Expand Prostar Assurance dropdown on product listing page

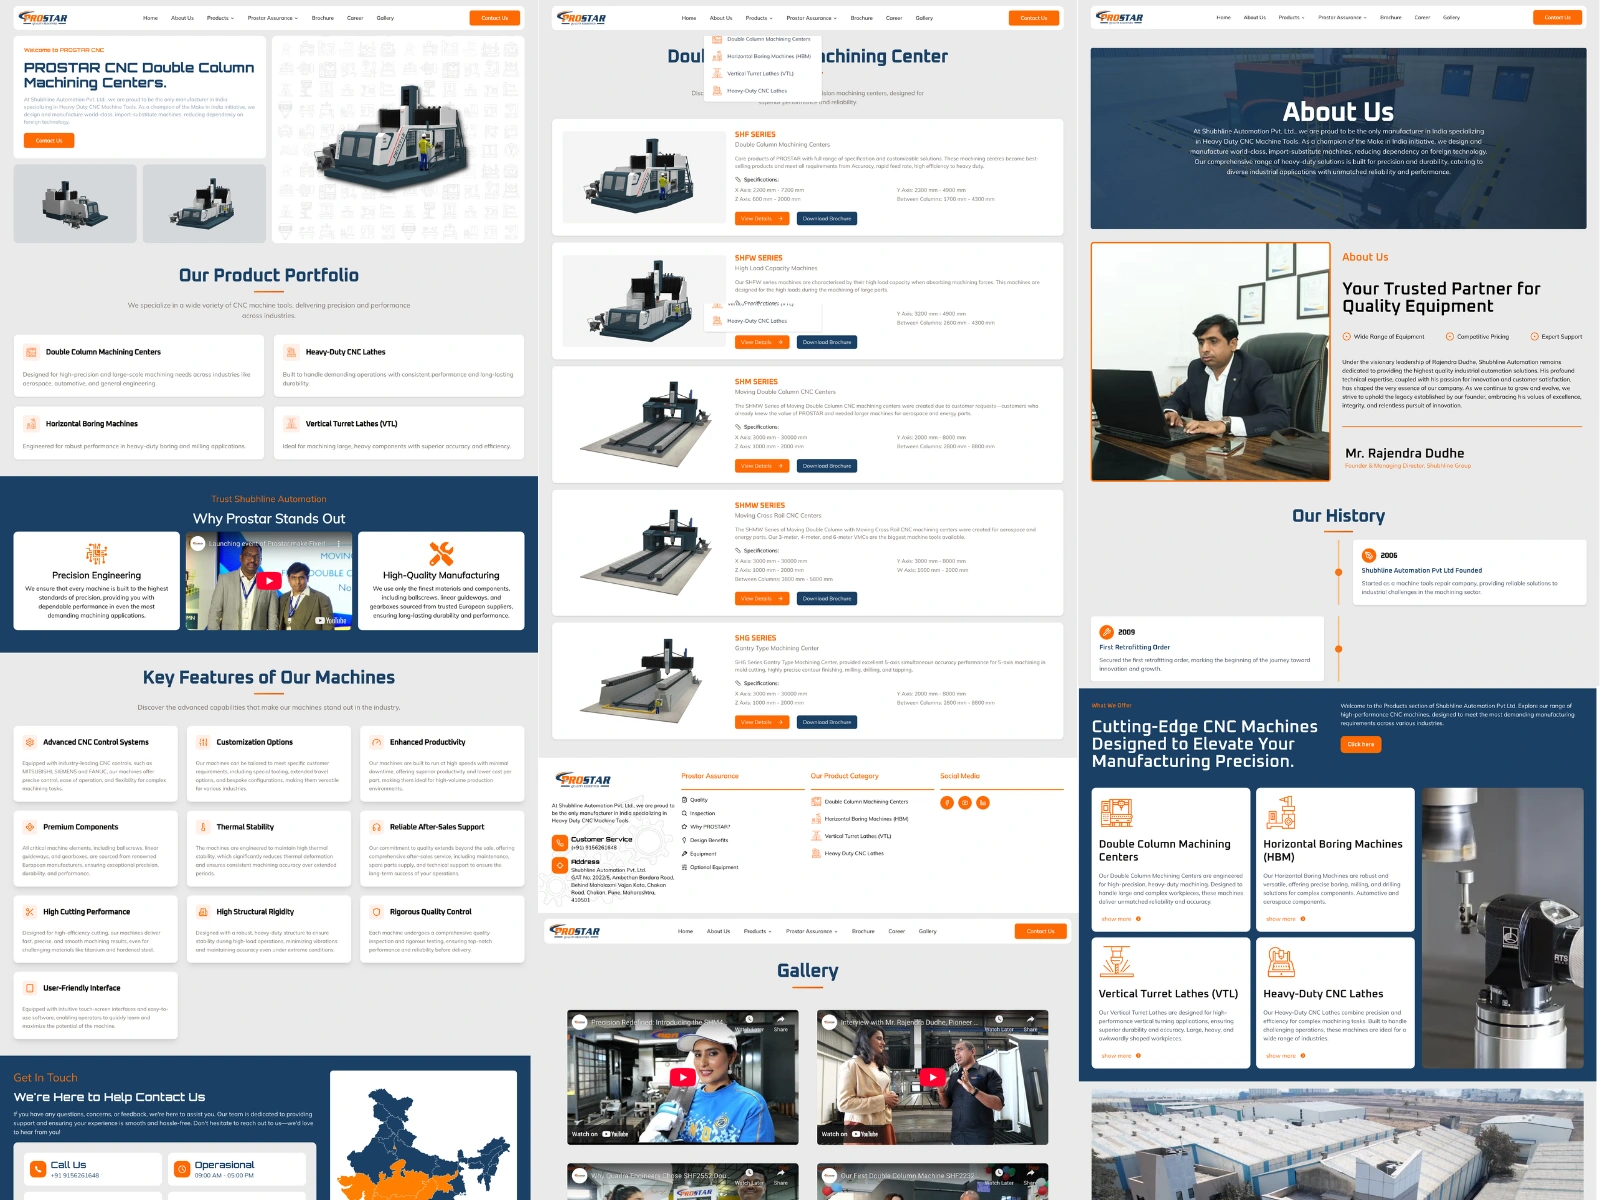812,18
